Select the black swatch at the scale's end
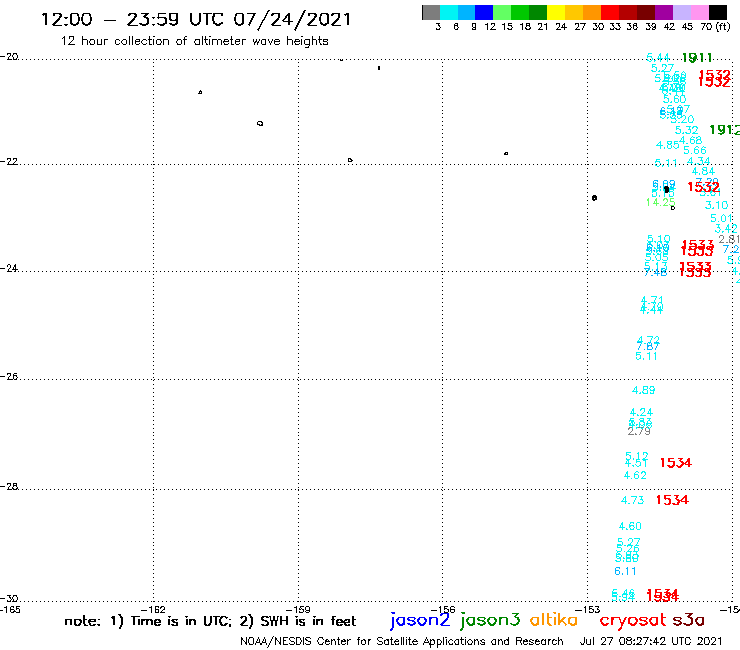The width and height of the screenshot is (740, 650). (x=717, y=12)
